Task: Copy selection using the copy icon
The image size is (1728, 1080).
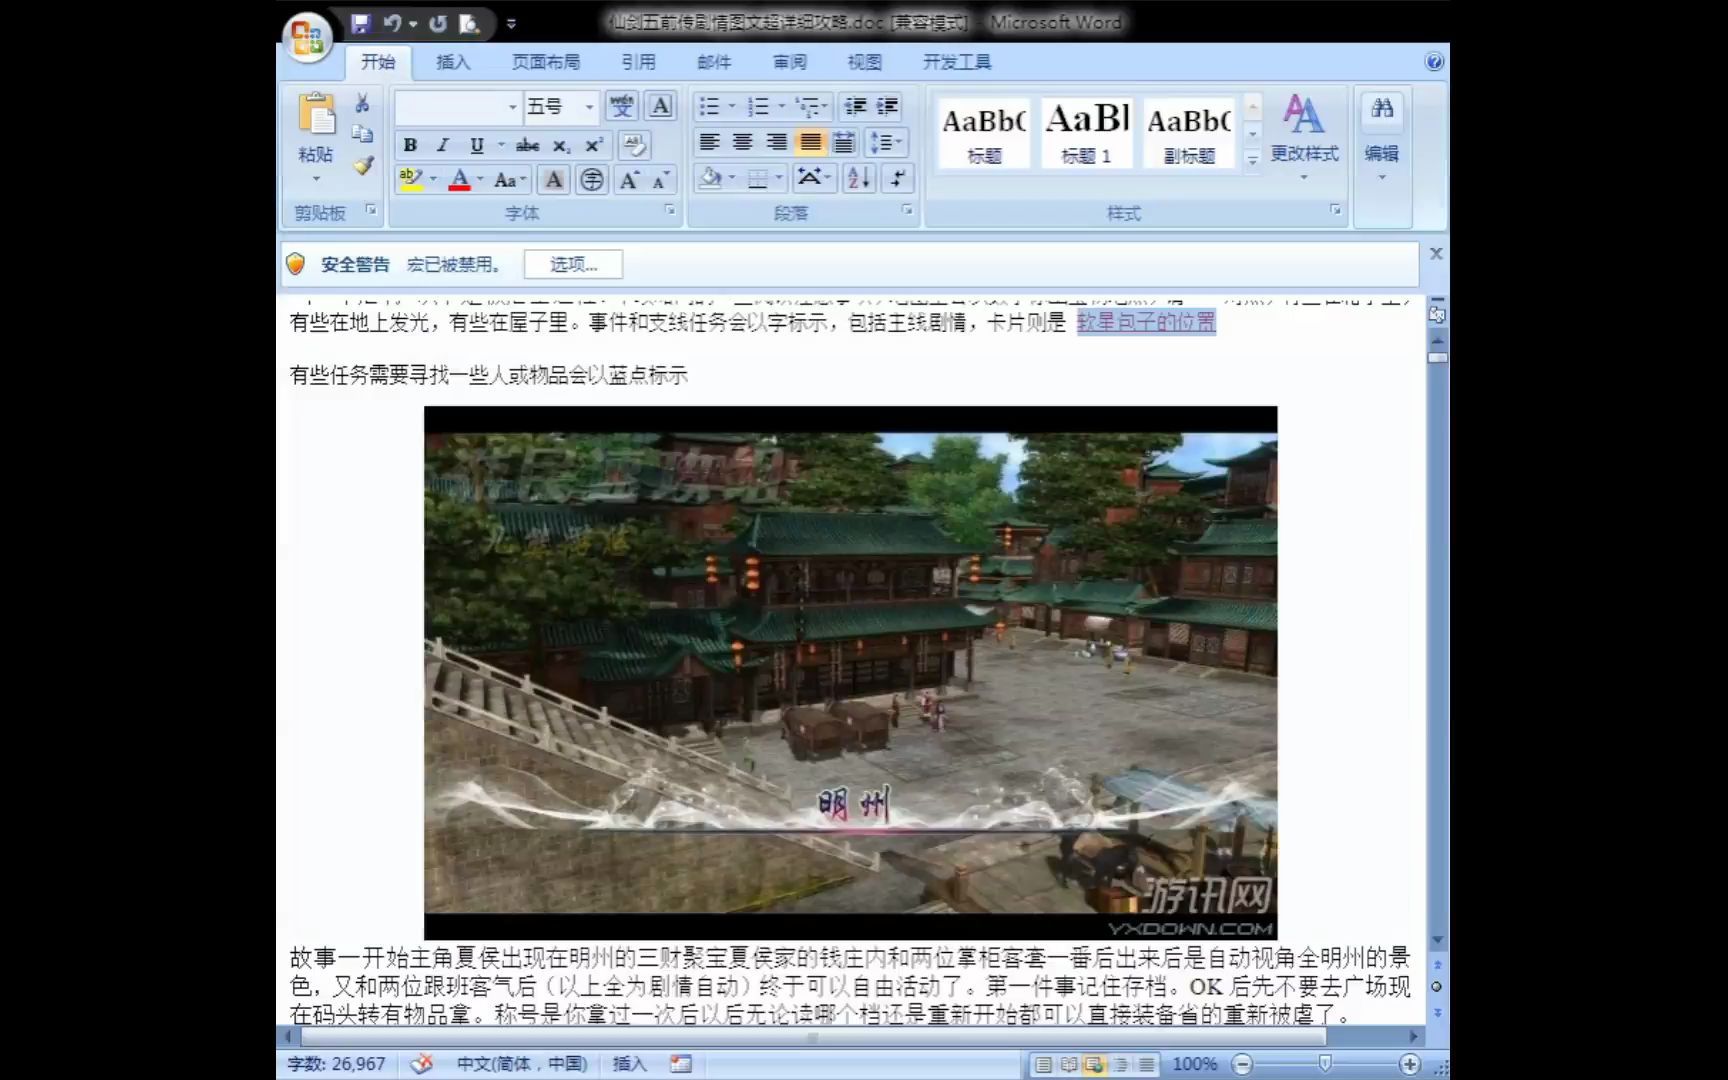Action: tap(362, 134)
